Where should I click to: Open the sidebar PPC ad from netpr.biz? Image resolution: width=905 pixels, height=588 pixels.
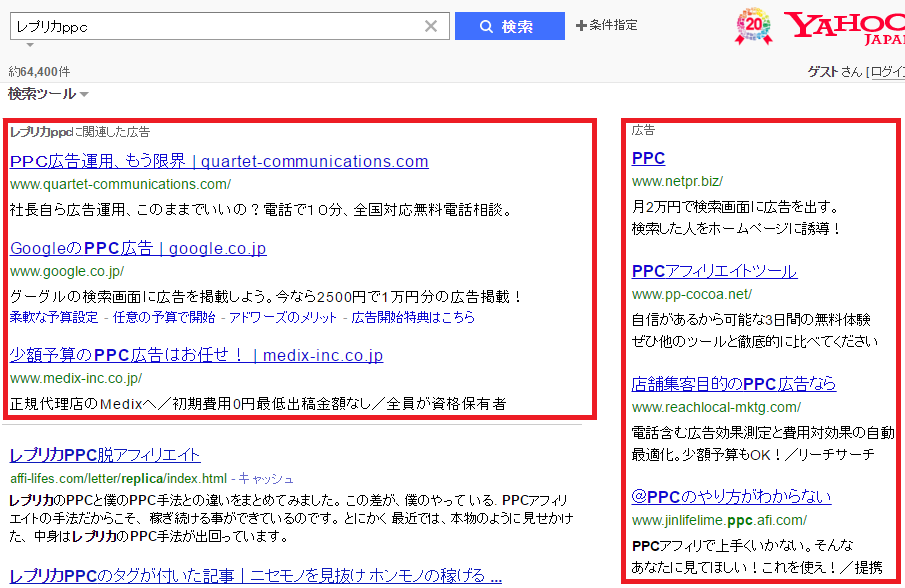click(648, 158)
